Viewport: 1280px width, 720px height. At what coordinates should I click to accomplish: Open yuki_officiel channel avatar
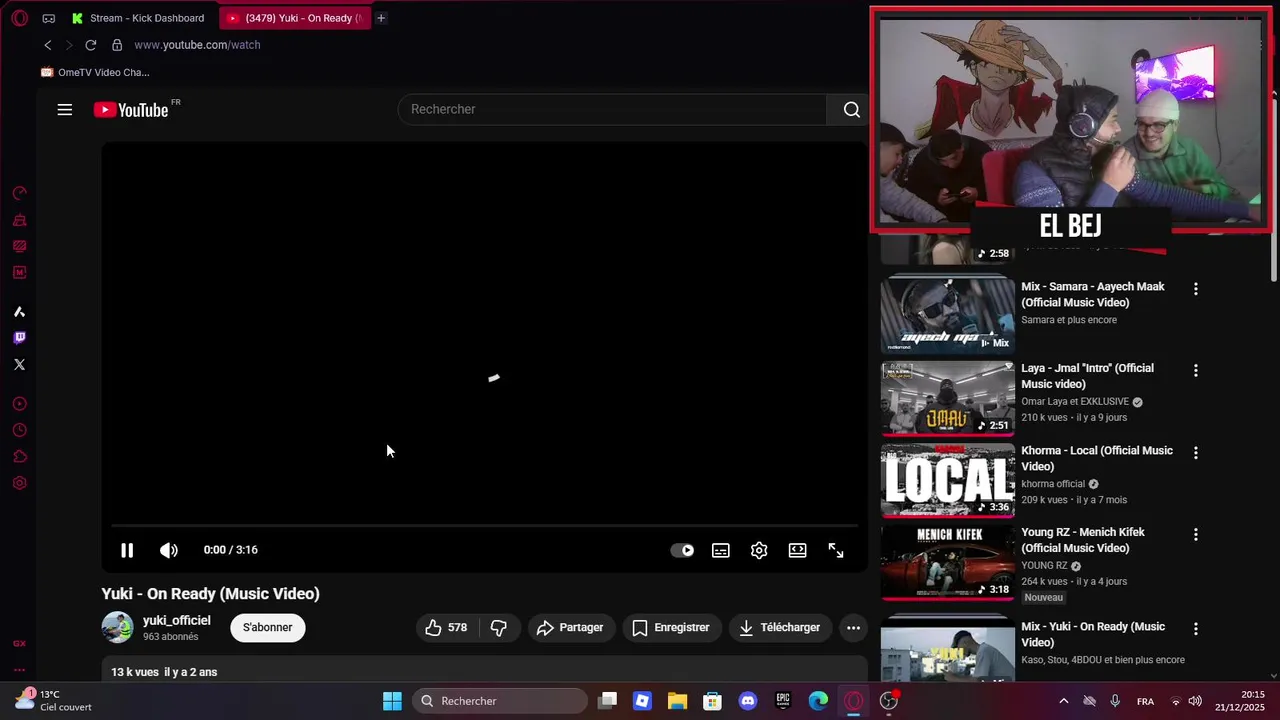117,628
